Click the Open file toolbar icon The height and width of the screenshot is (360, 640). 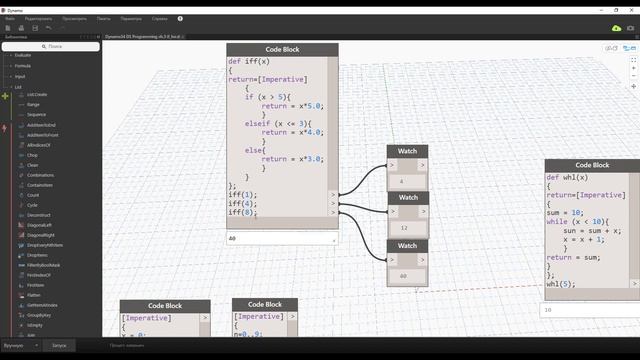[x=21, y=28]
